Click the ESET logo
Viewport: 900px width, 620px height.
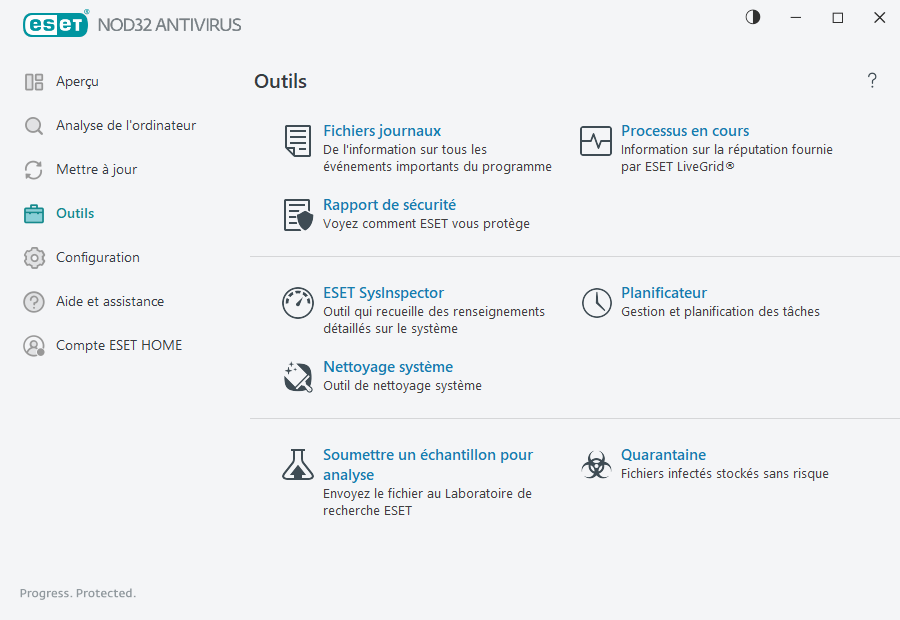(x=55, y=24)
